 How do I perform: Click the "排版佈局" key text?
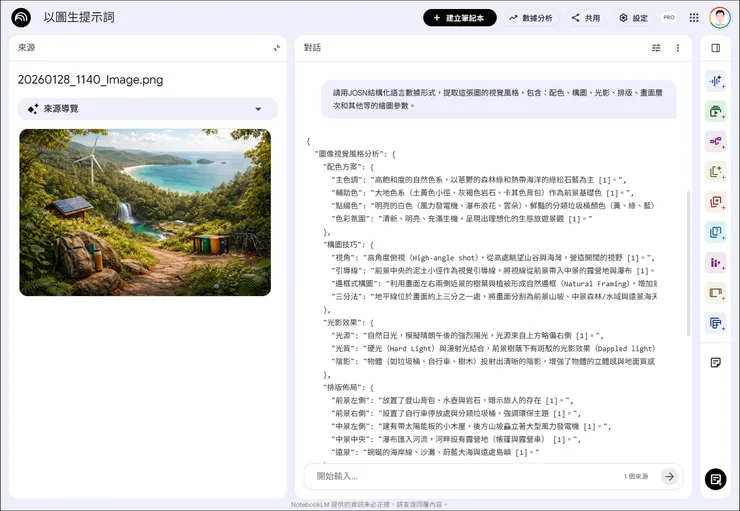[x=343, y=387]
